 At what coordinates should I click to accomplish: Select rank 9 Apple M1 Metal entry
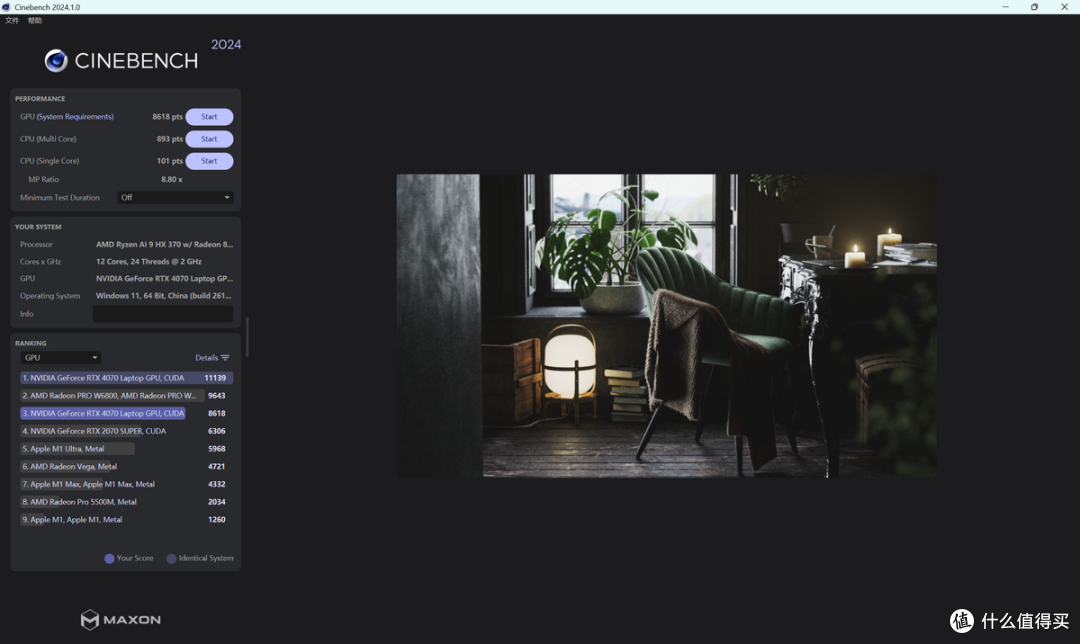[x=126, y=519]
